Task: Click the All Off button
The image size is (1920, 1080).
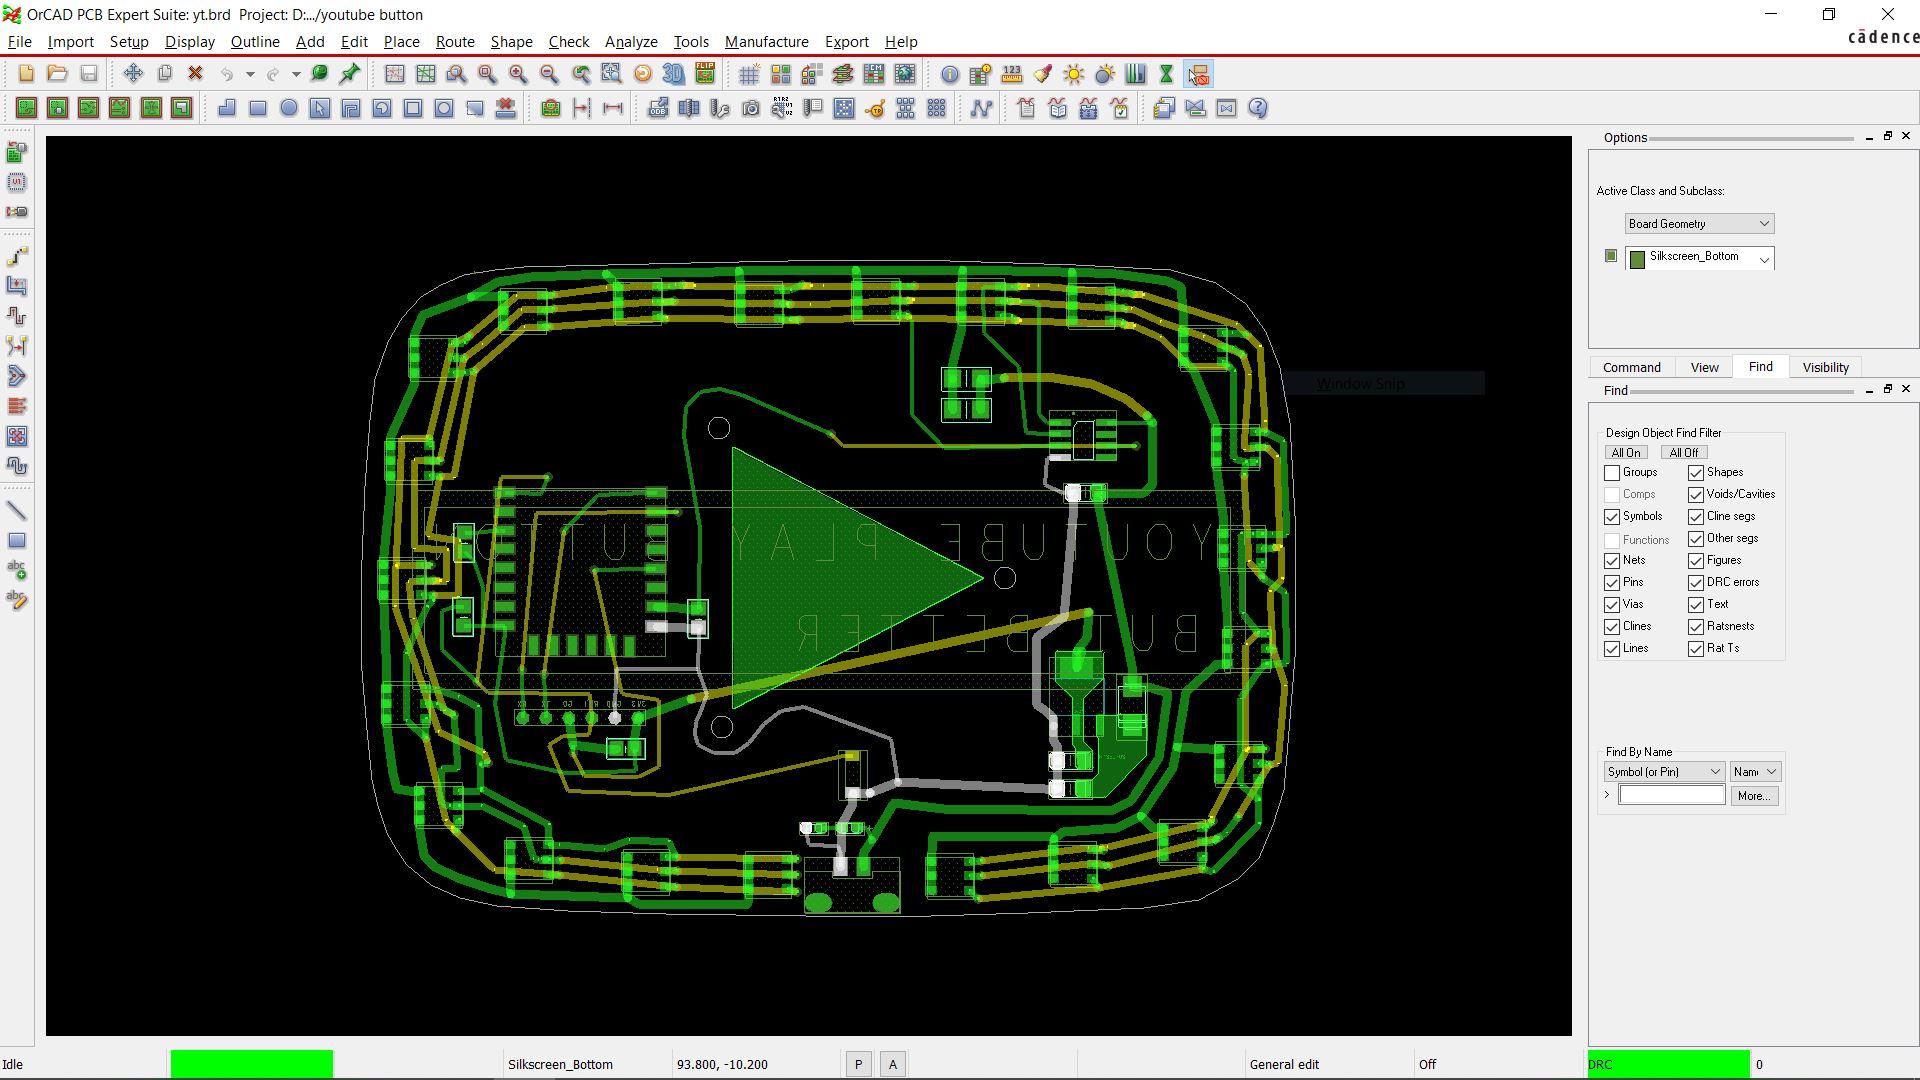Action: click(x=1683, y=453)
